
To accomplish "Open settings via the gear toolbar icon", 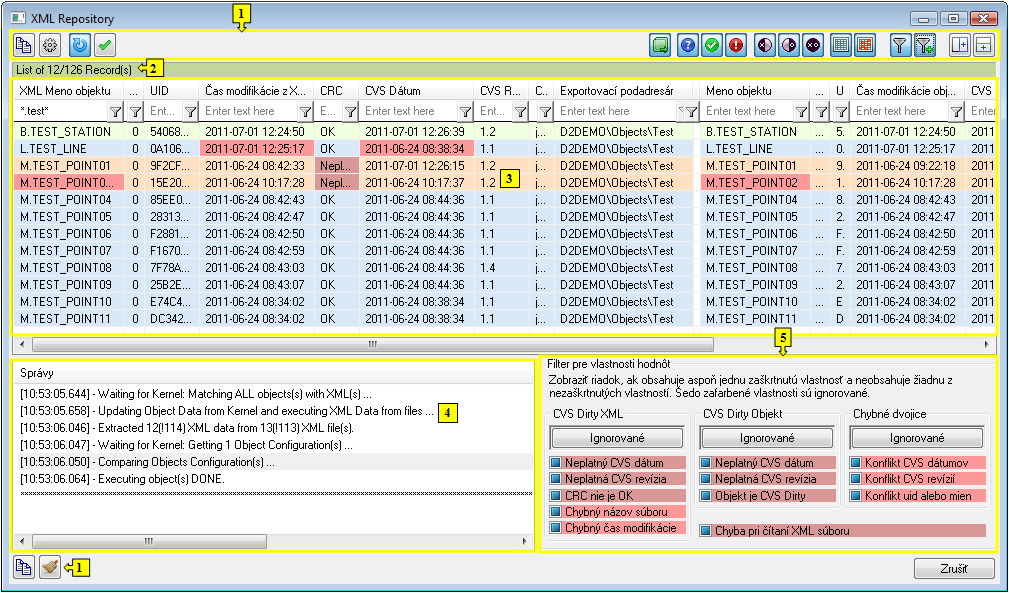I will 49,44.
